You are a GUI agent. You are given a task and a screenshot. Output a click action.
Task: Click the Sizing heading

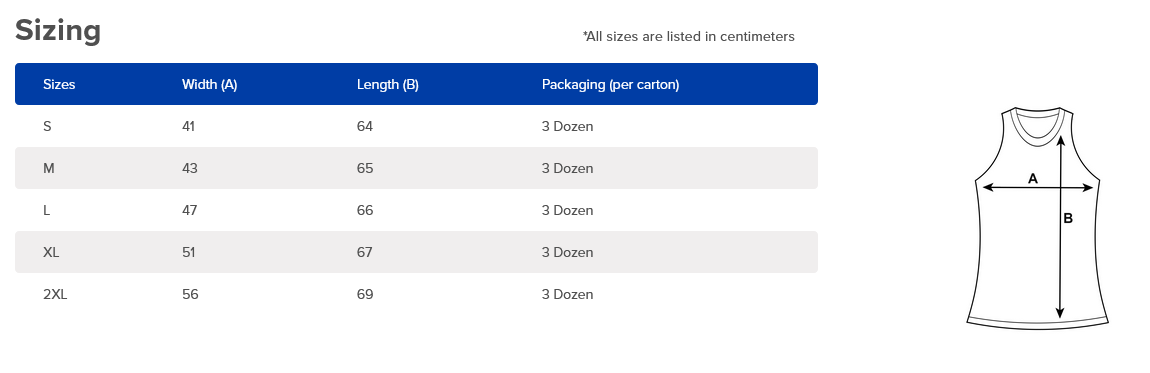point(58,32)
